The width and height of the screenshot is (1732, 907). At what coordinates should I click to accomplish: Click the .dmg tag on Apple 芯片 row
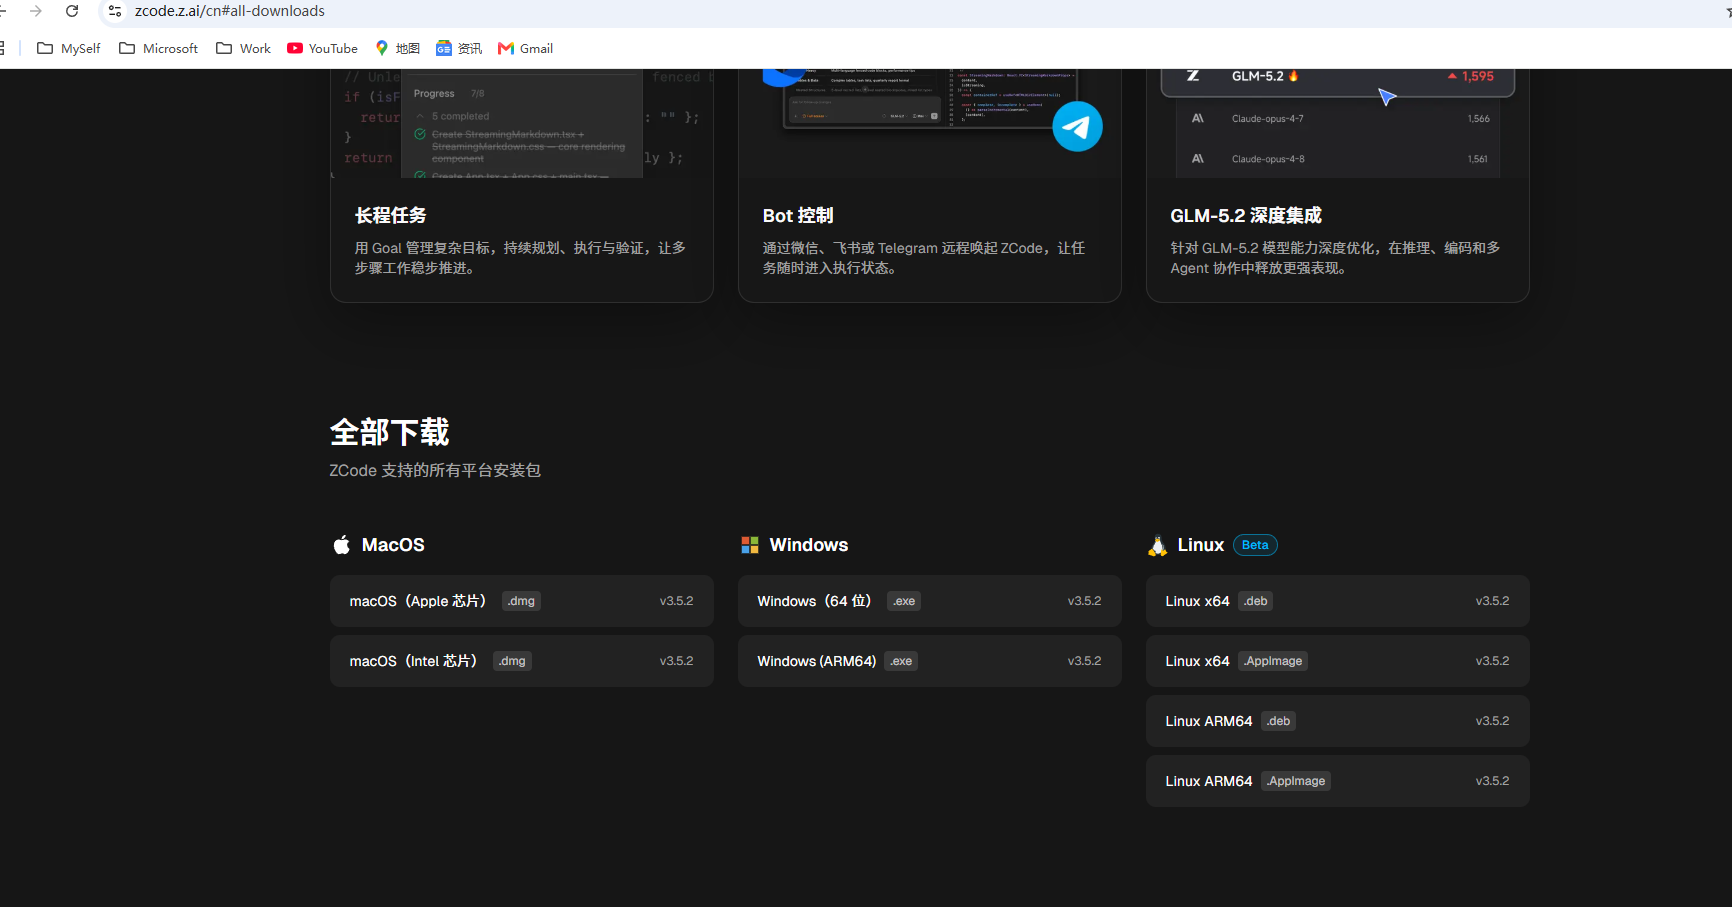pos(521,601)
